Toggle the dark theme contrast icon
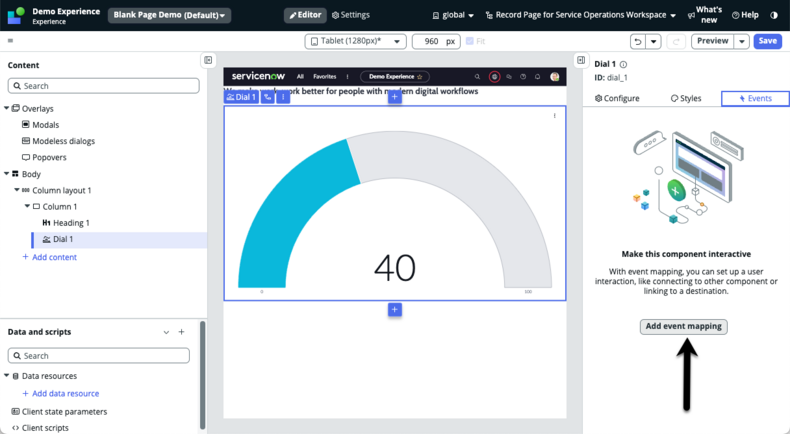This screenshot has height=434, width=790. [774, 15]
